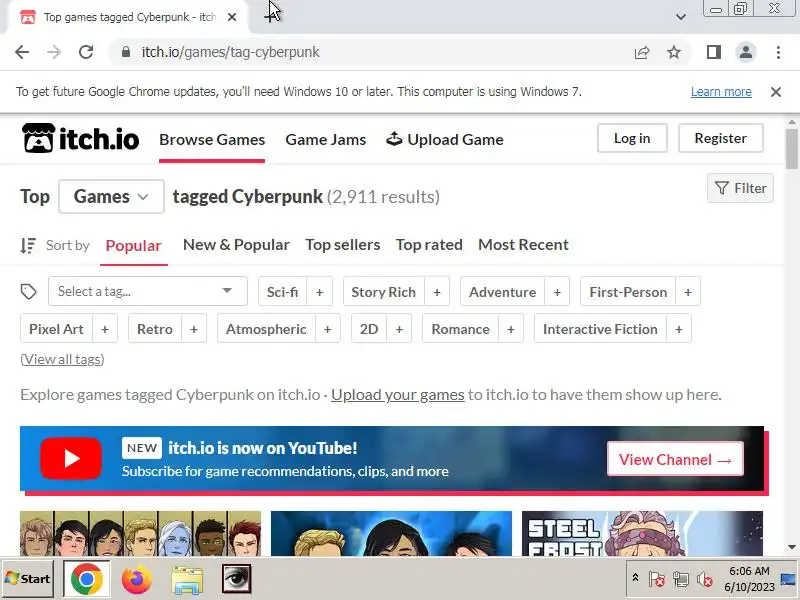Add Story Rich tag with plus button
800x600 pixels.
pyautogui.click(x=437, y=292)
